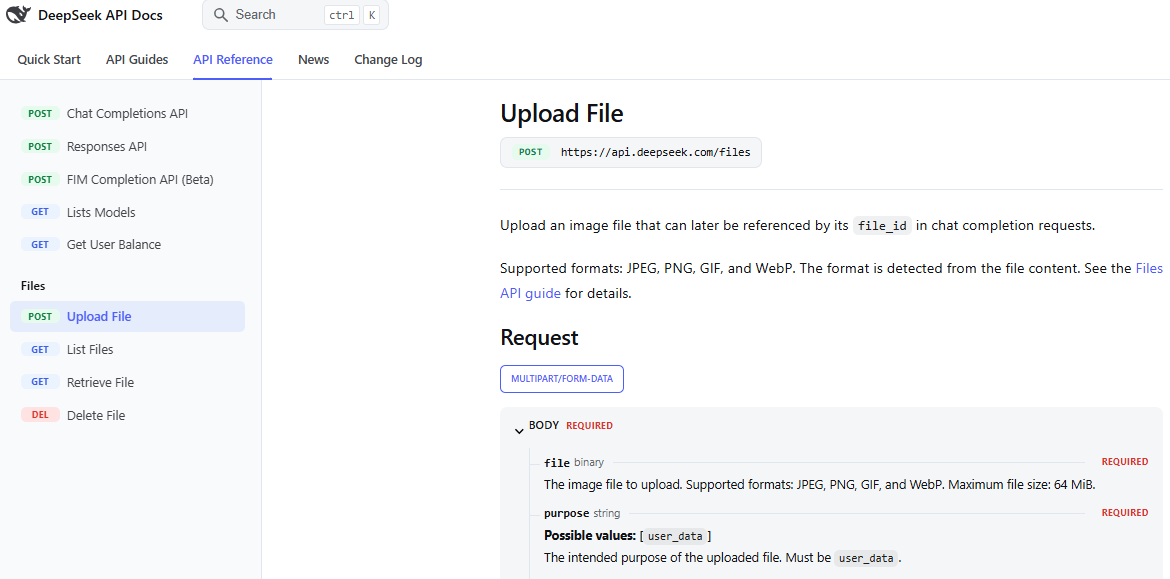This screenshot has width=1170, height=579.
Task: Open Retrieve File sidebar entry
Action: 128,382
